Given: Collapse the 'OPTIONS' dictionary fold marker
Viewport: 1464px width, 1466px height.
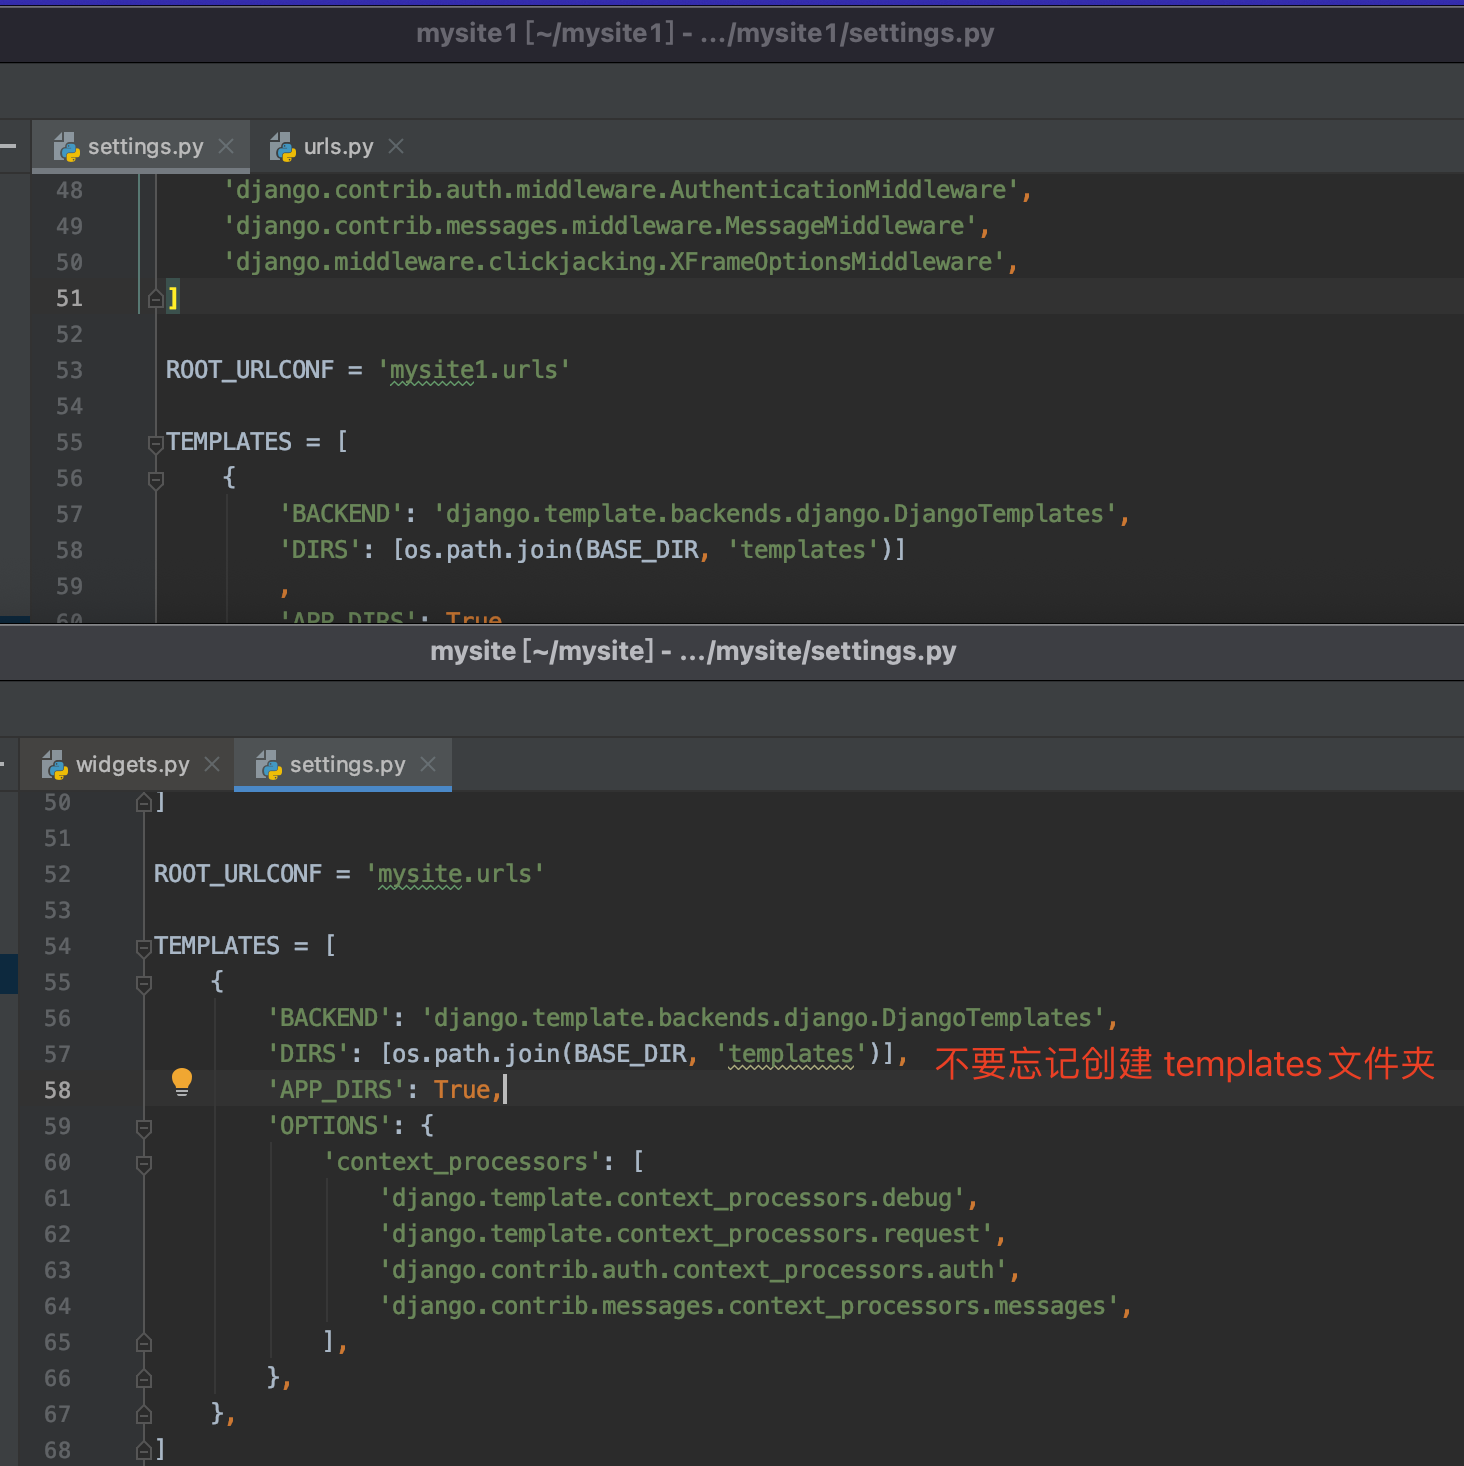Looking at the screenshot, I should pyautogui.click(x=144, y=1127).
